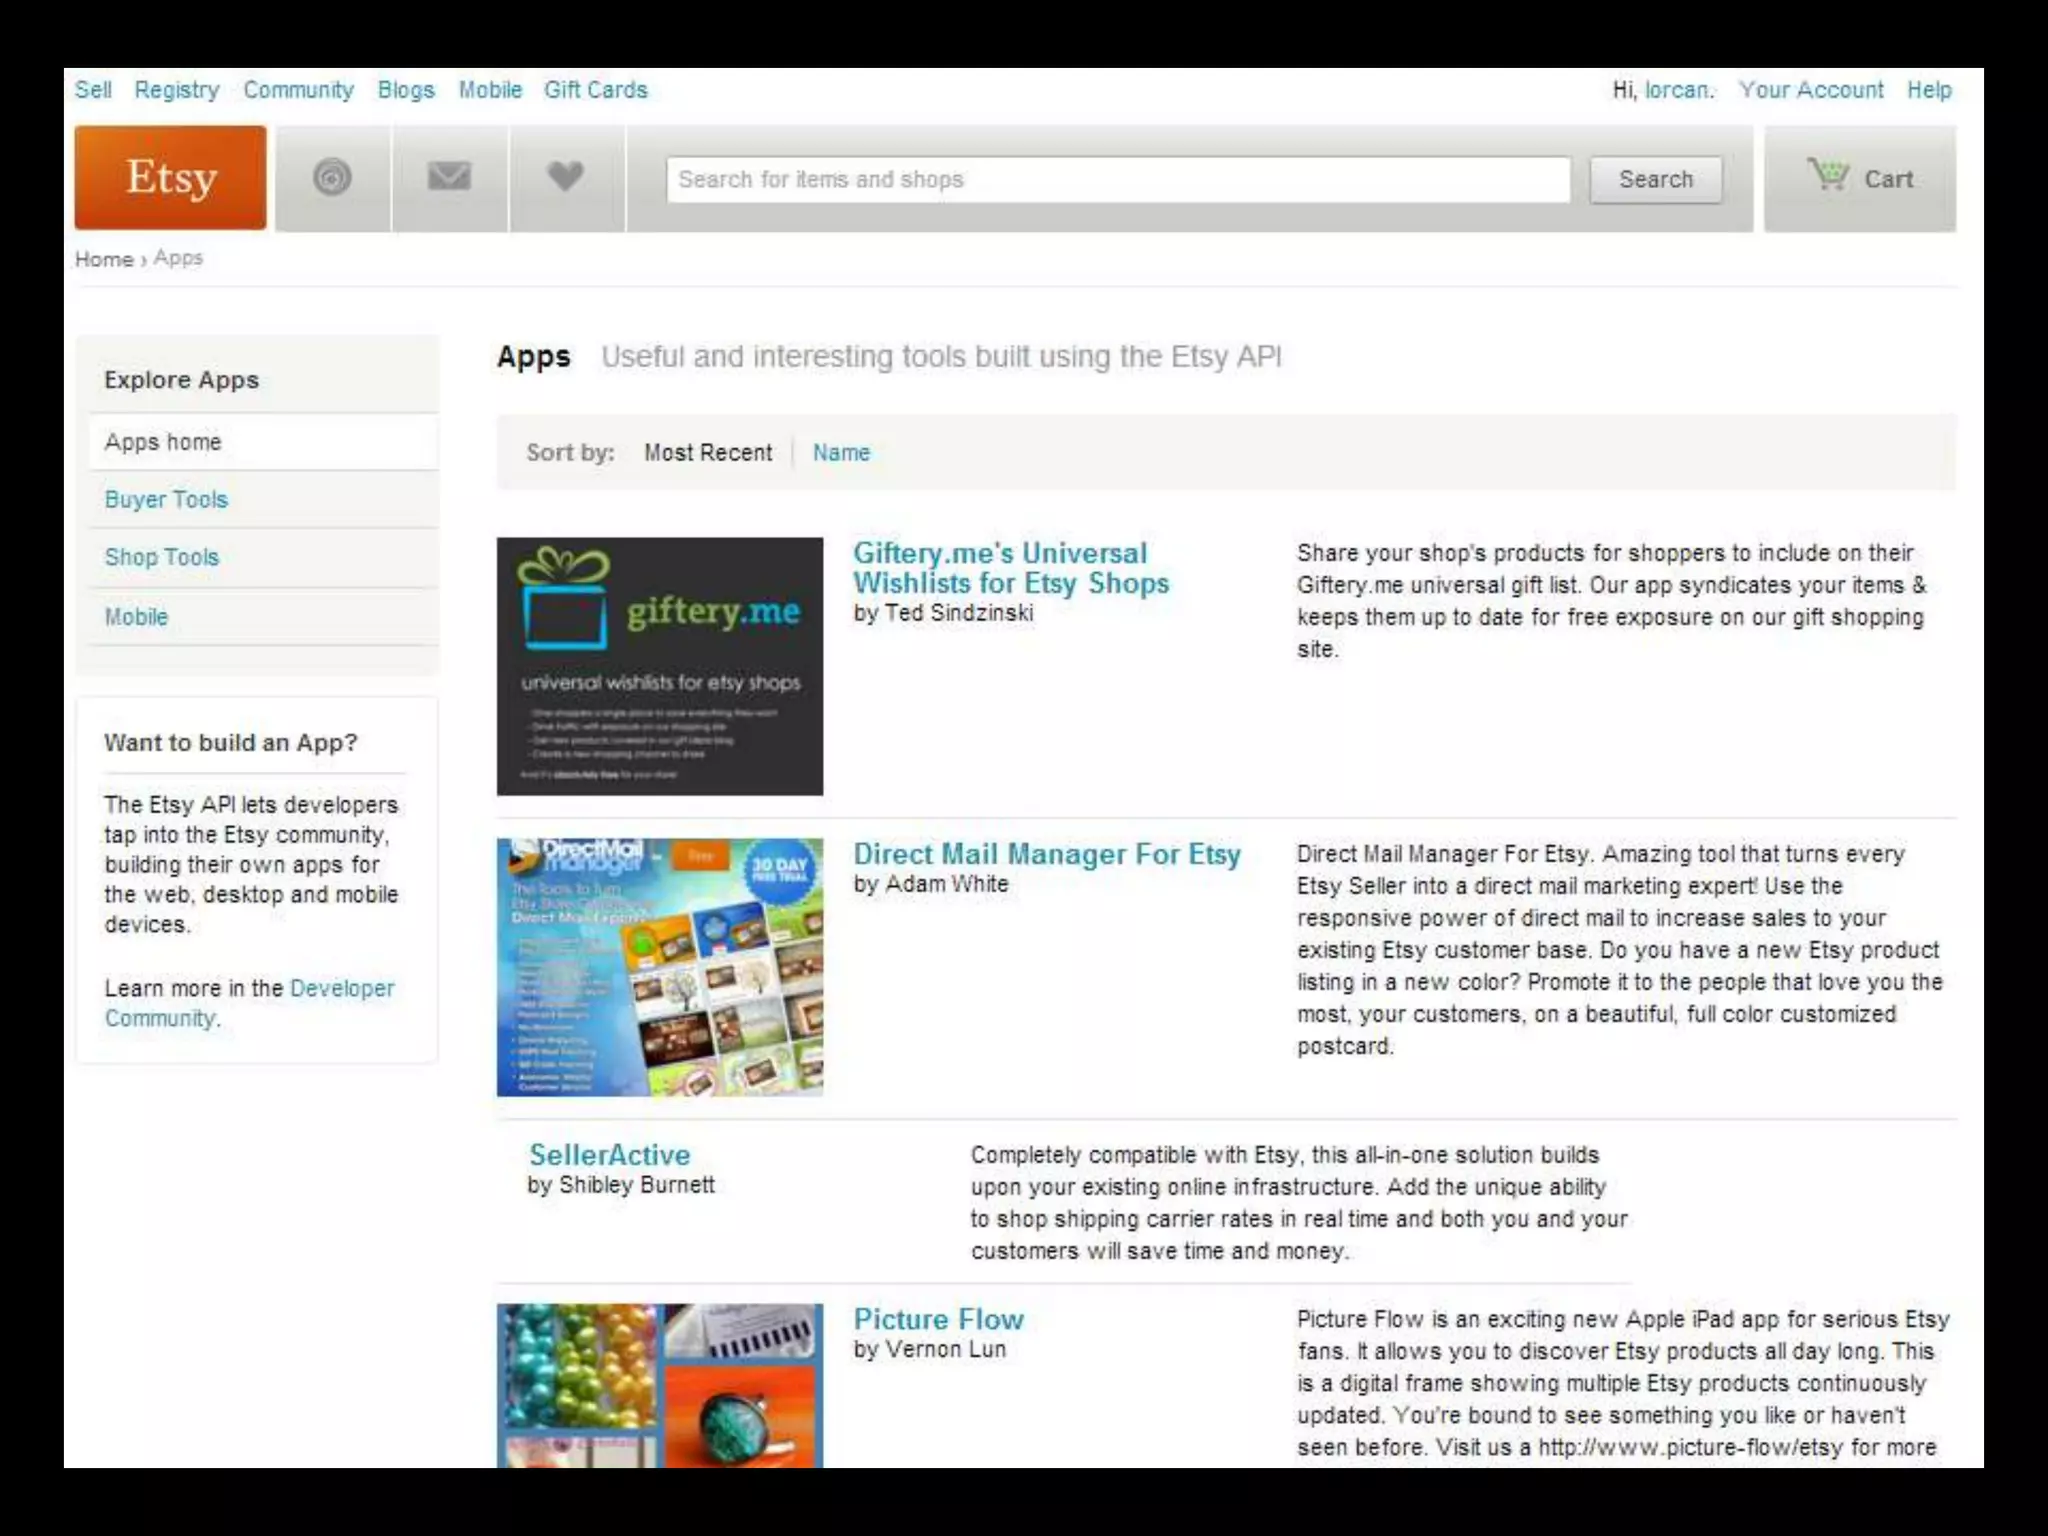Open the favorites heart icon
This screenshot has width=2048, height=1536.
click(566, 177)
